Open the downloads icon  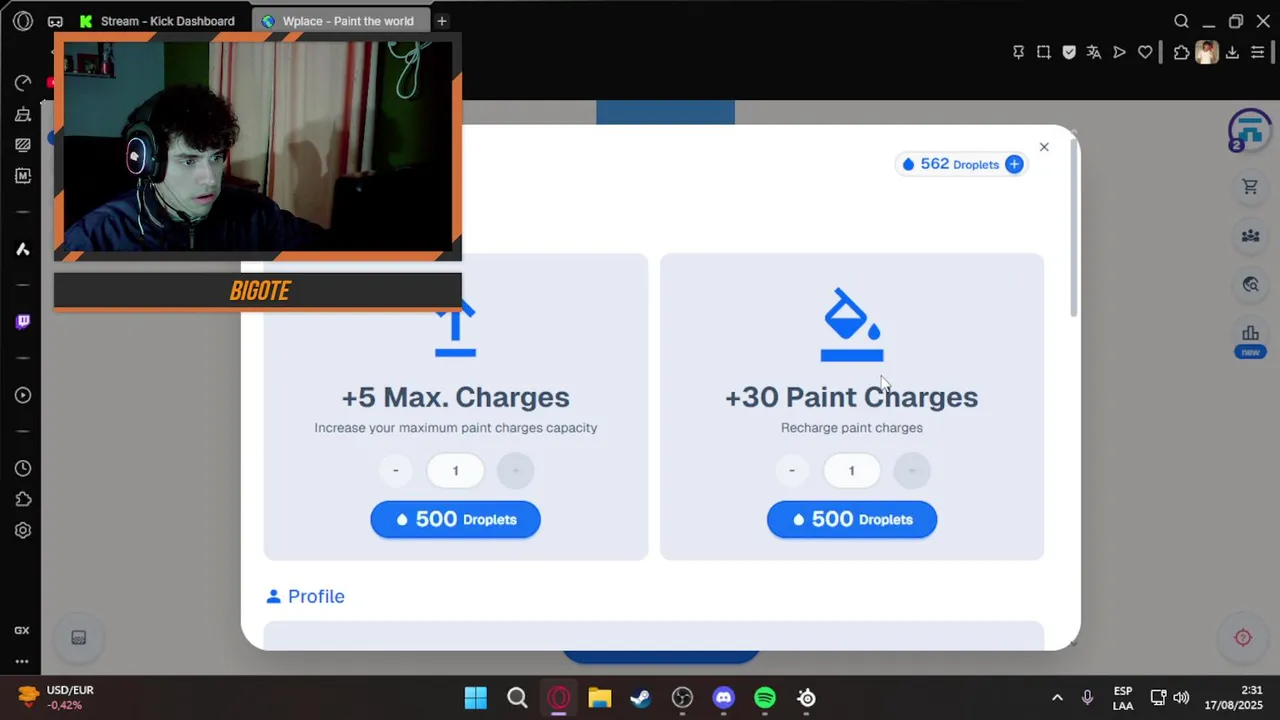(x=1232, y=52)
